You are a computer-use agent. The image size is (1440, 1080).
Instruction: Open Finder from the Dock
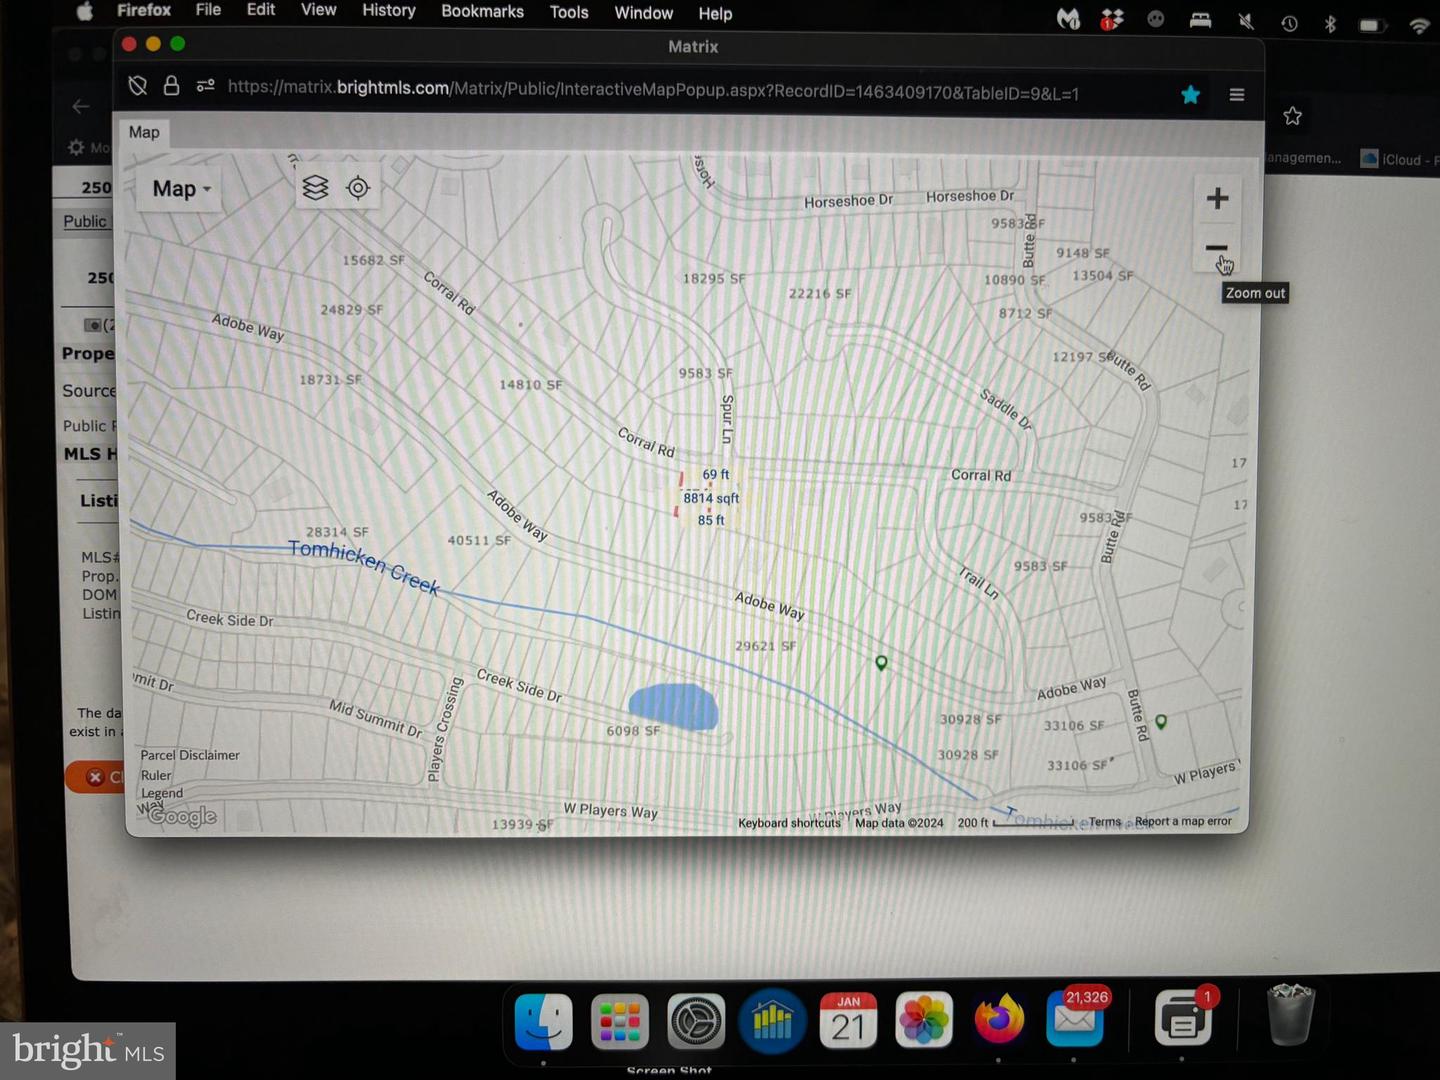[544, 1022]
